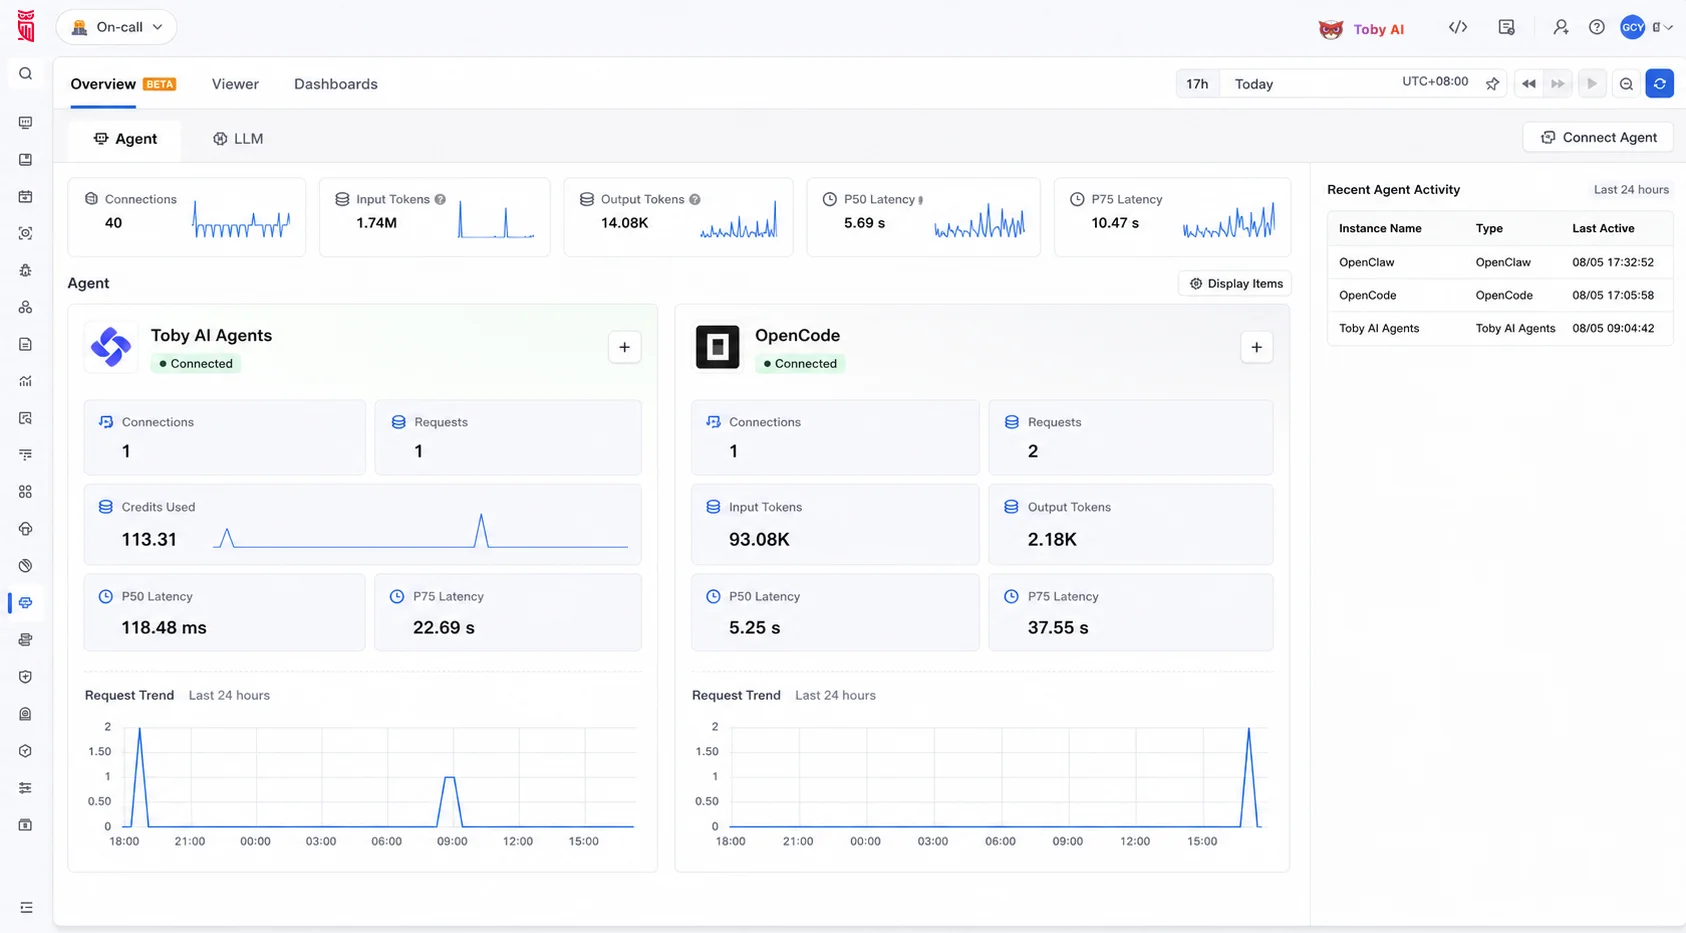Open the Dashboards tab
The width and height of the screenshot is (1686, 933).
336,84
